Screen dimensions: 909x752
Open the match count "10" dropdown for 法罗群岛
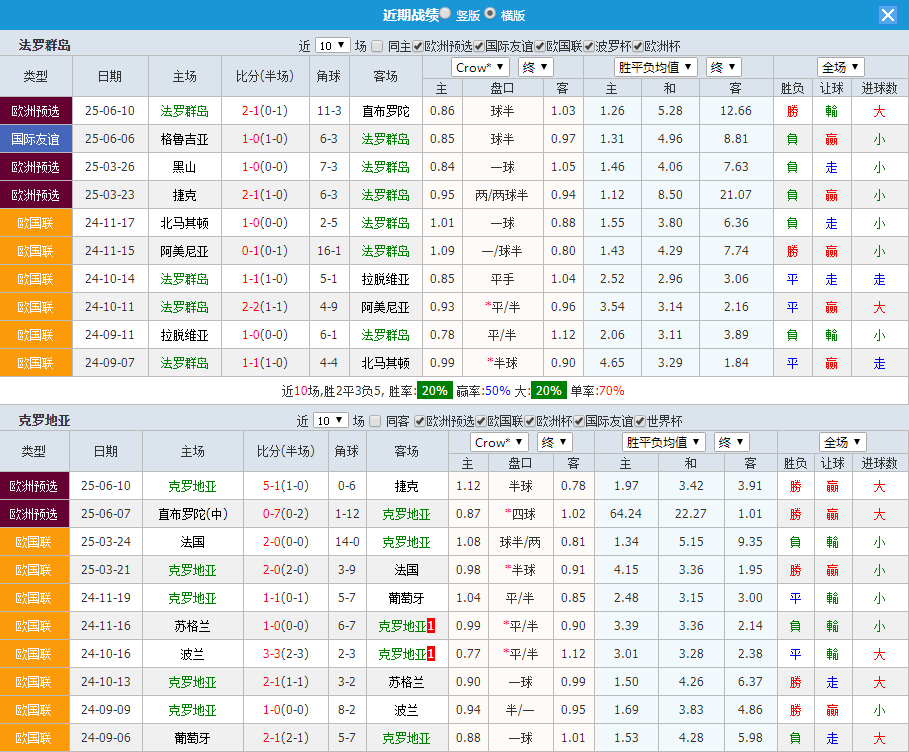[331, 45]
